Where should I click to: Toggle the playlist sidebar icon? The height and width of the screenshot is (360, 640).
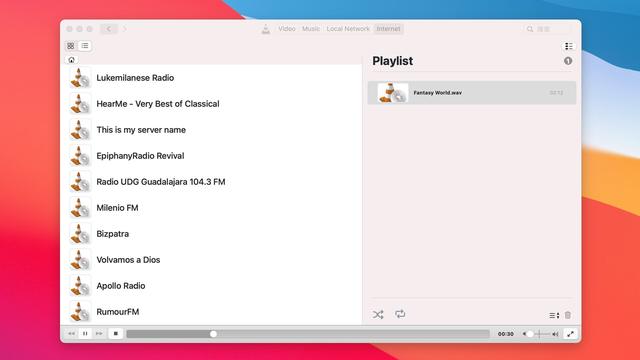pyautogui.click(x=569, y=46)
